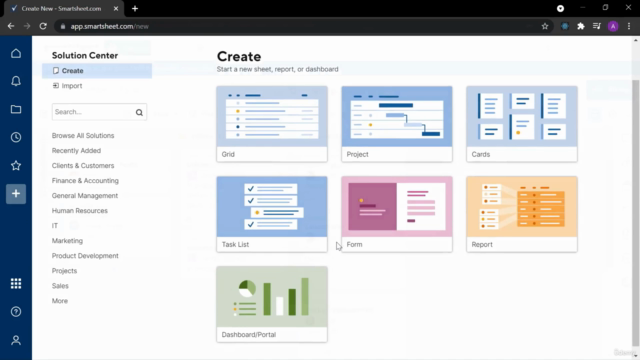
Task: Click browser back arrow
Action: [11, 26]
